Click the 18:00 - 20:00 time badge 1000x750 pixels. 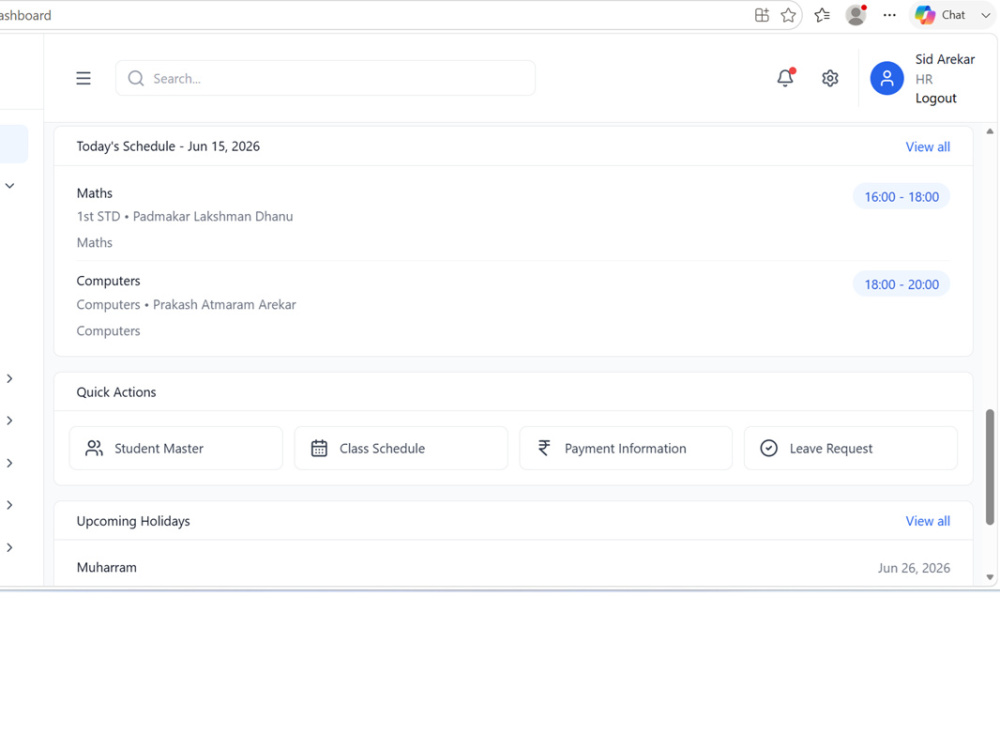coord(901,284)
